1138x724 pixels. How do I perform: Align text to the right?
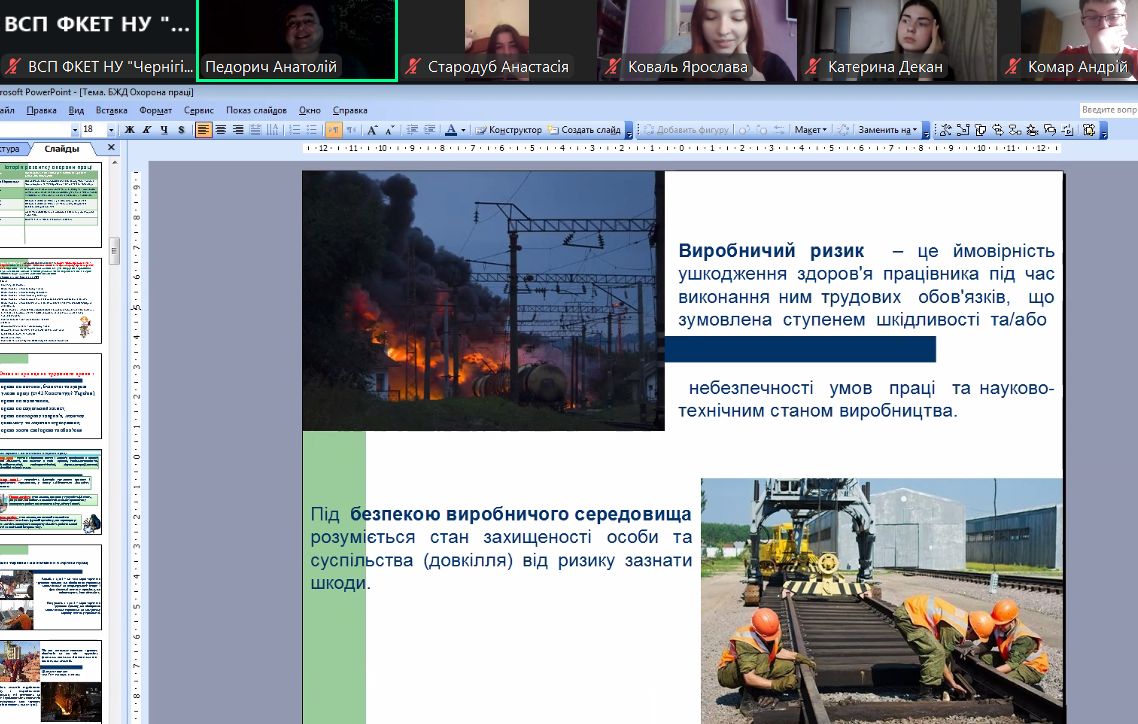[x=238, y=130]
